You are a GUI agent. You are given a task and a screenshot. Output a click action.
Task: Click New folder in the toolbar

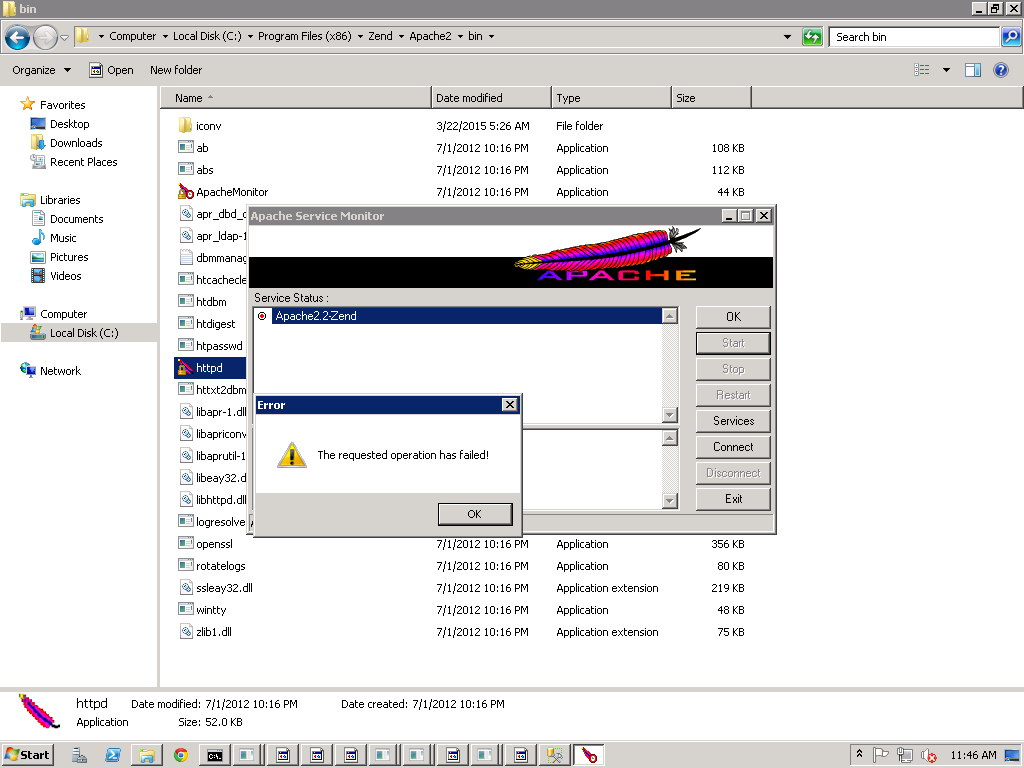(176, 70)
